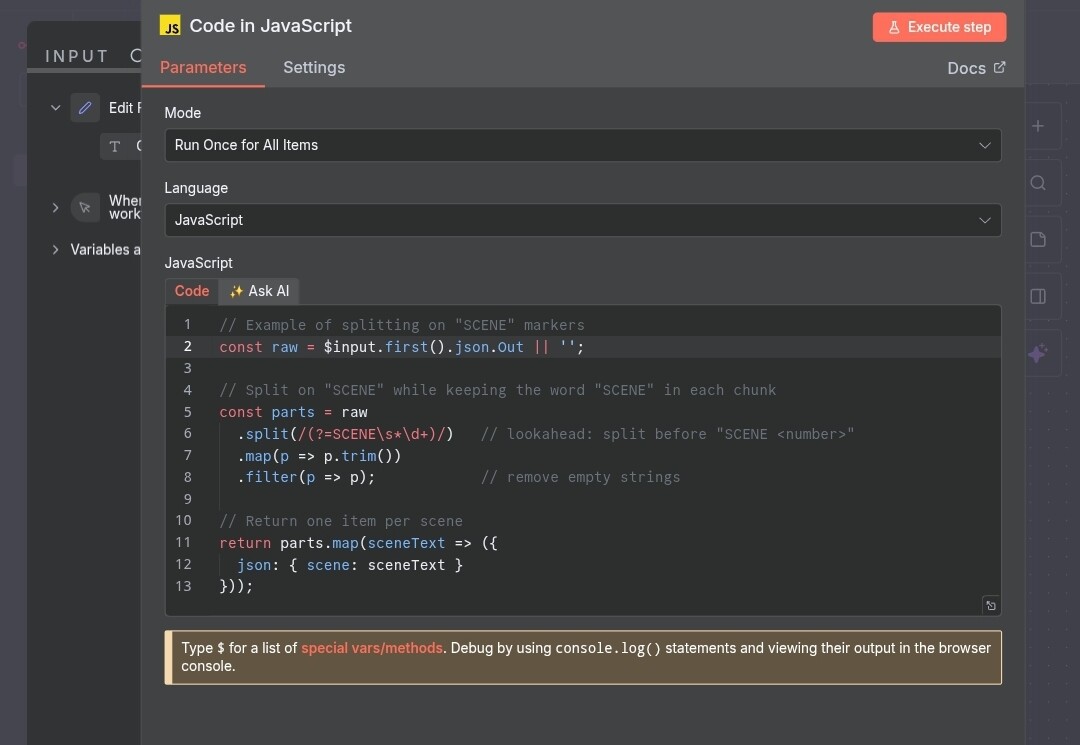Expand the Variables section
This screenshot has width=1080, height=745.
pos(56,250)
